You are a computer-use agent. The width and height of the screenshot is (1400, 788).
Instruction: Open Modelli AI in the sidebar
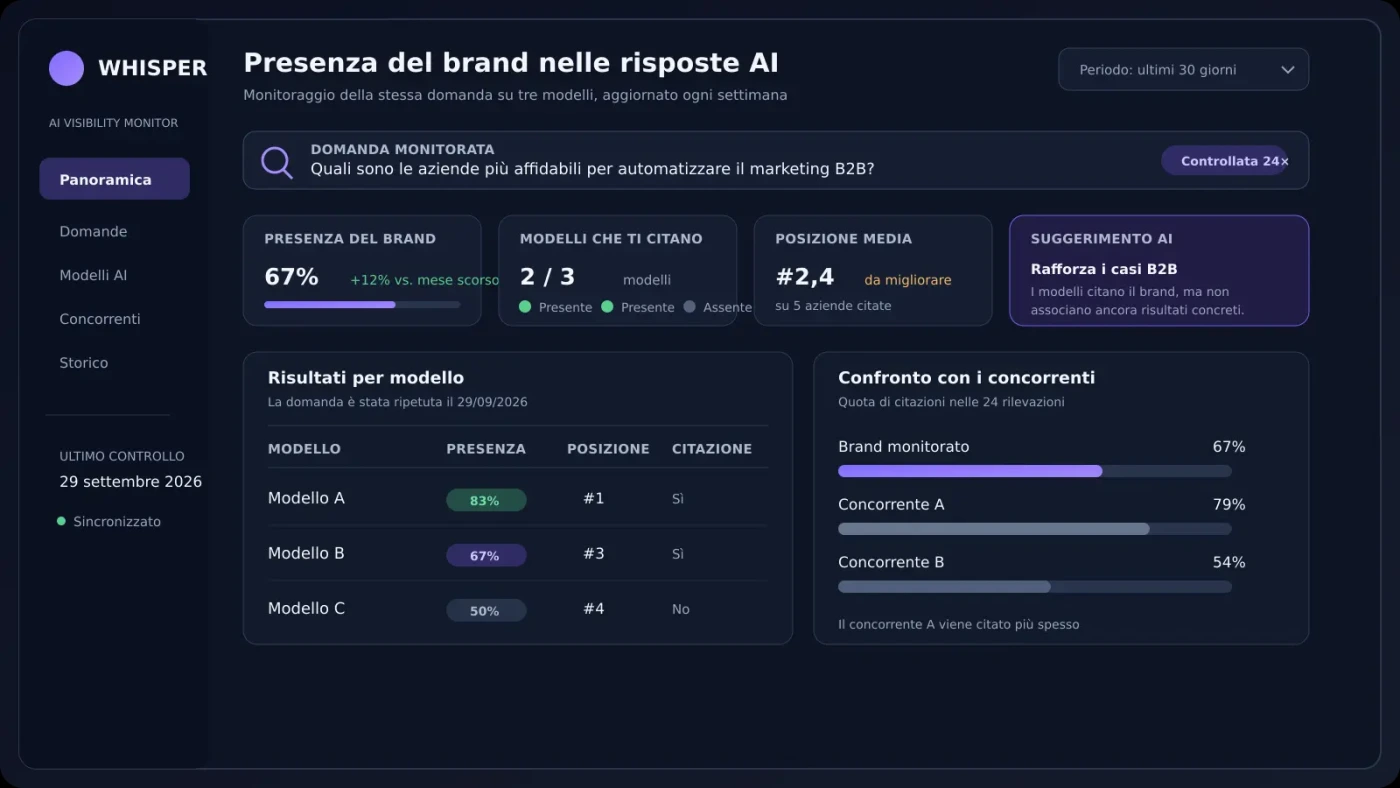[93, 275]
